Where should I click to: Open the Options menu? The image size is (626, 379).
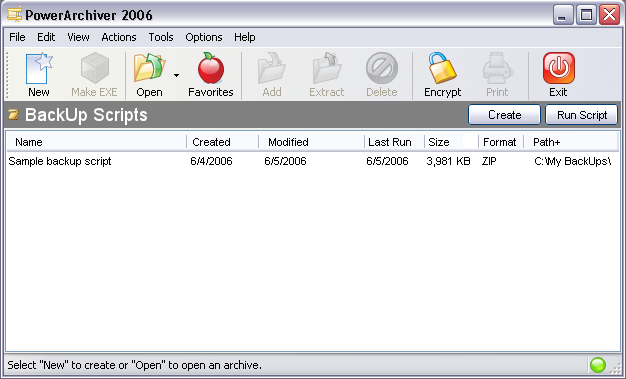(x=204, y=37)
